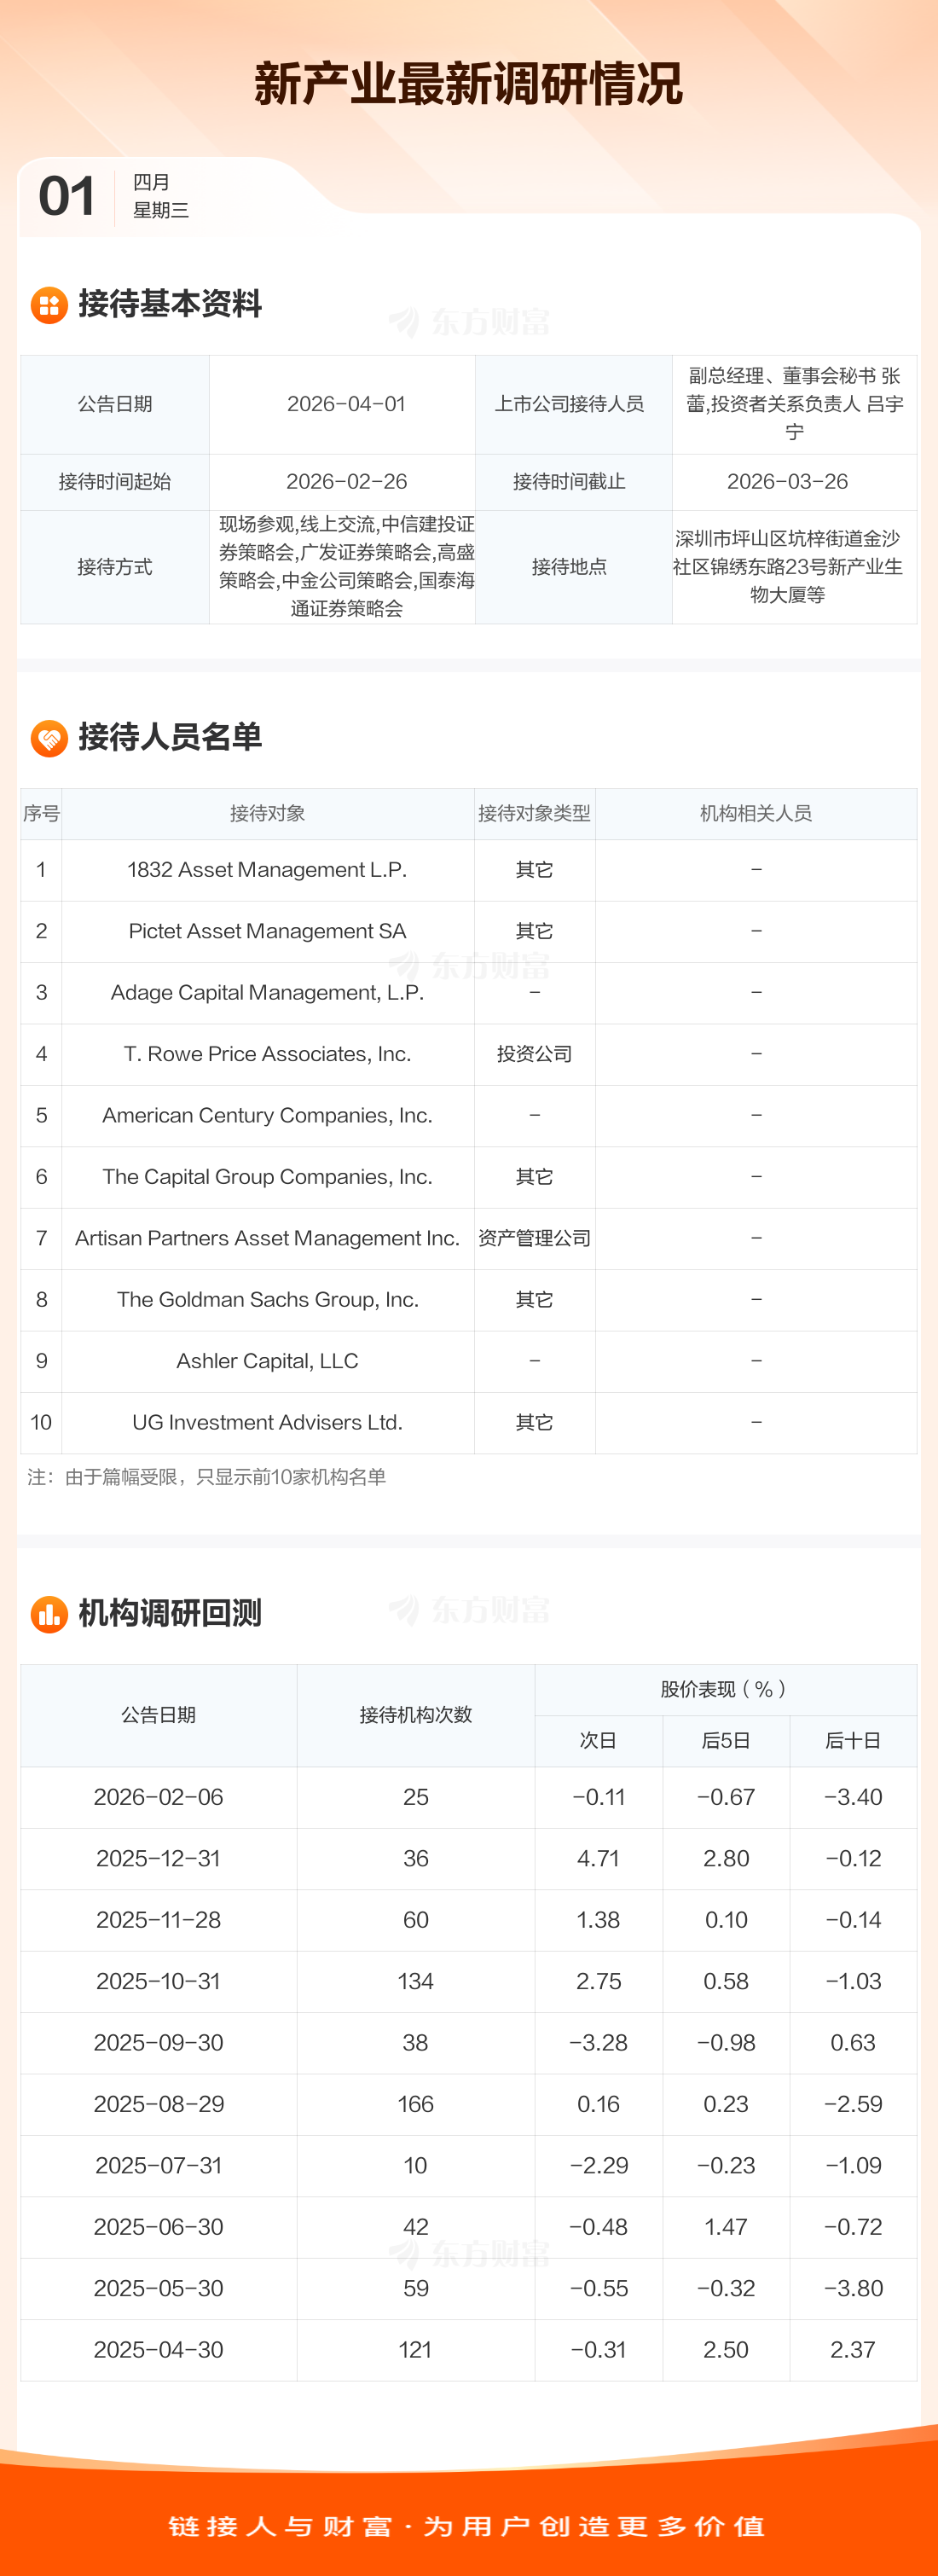Click the 后十日 sub-header
Screen dimensions: 938x2576
click(853, 1741)
